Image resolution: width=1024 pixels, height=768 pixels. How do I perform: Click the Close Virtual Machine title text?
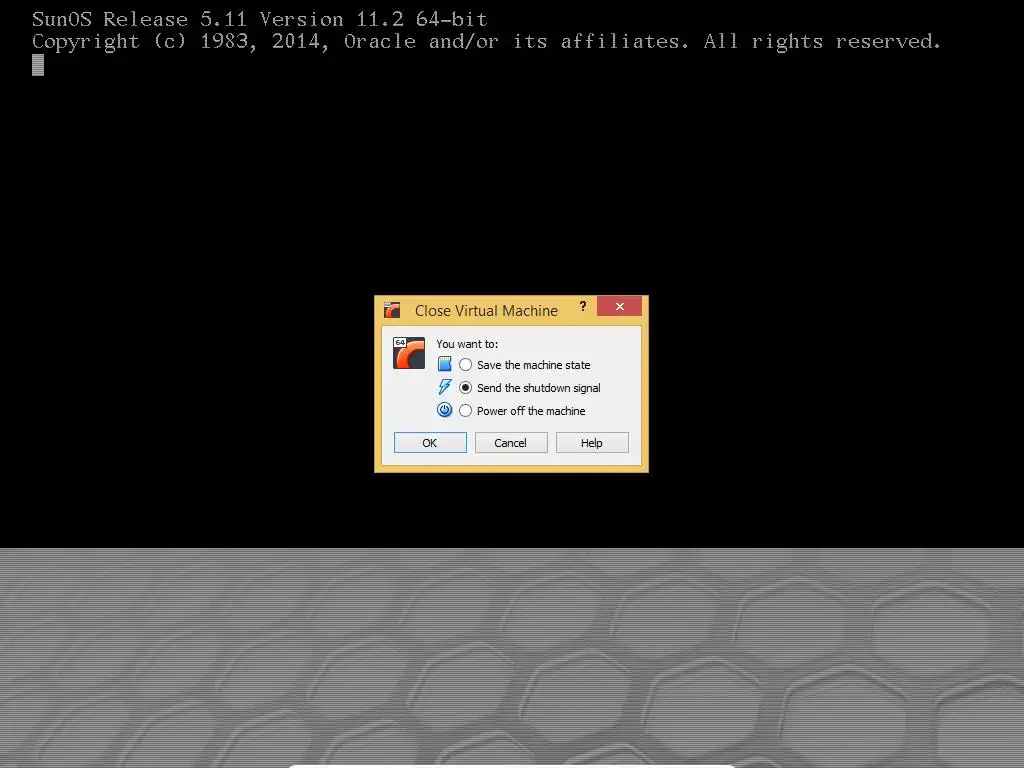click(486, 310)
